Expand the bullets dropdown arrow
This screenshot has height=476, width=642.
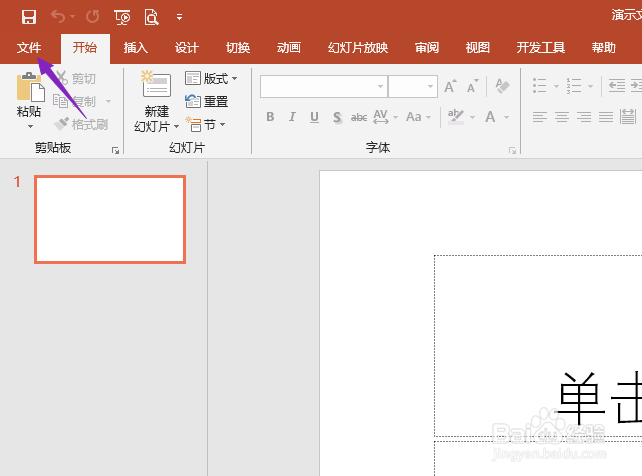coord(556,86)
